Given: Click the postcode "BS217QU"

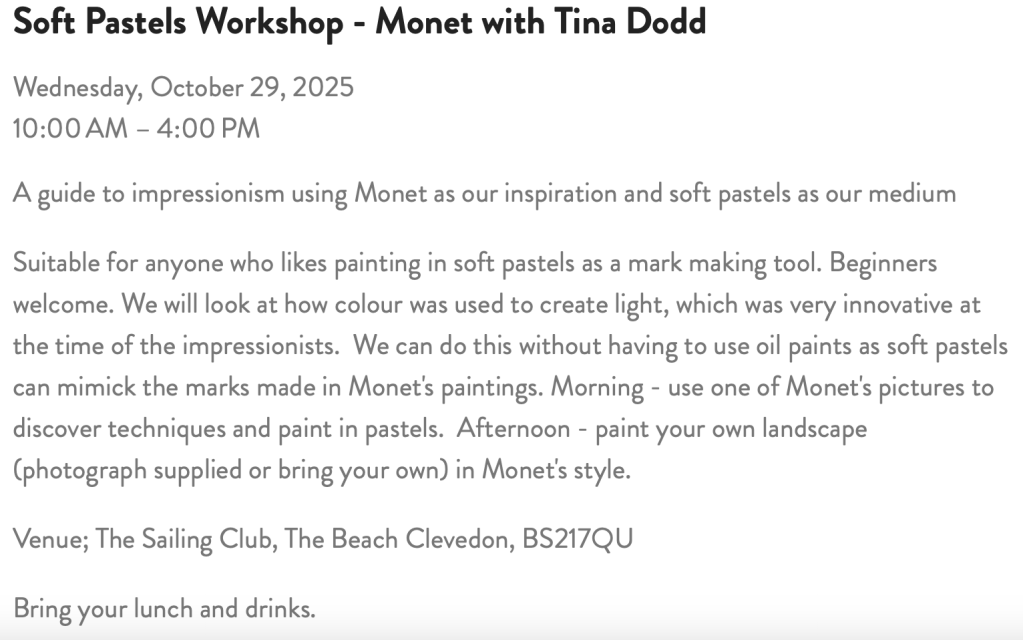Looking at the screenshot, I should click(577, 539).
